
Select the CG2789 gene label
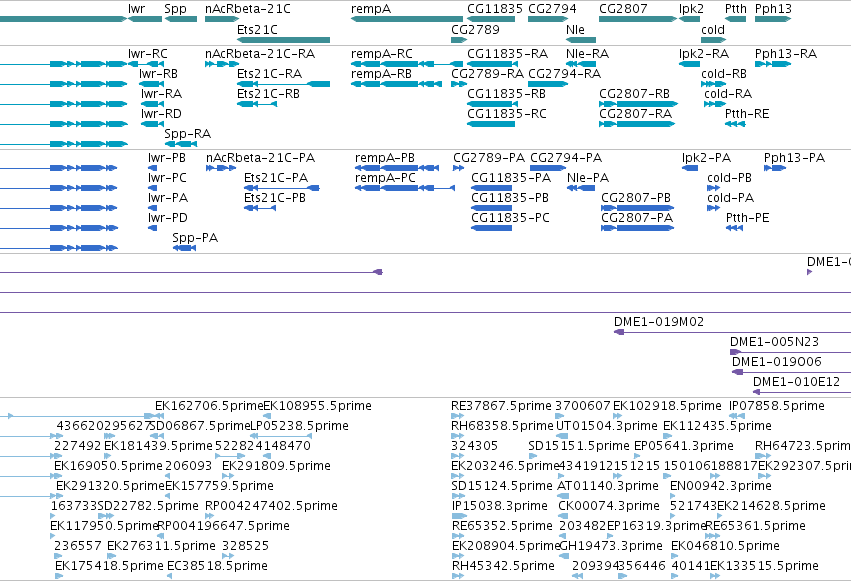tap(475, 30)
